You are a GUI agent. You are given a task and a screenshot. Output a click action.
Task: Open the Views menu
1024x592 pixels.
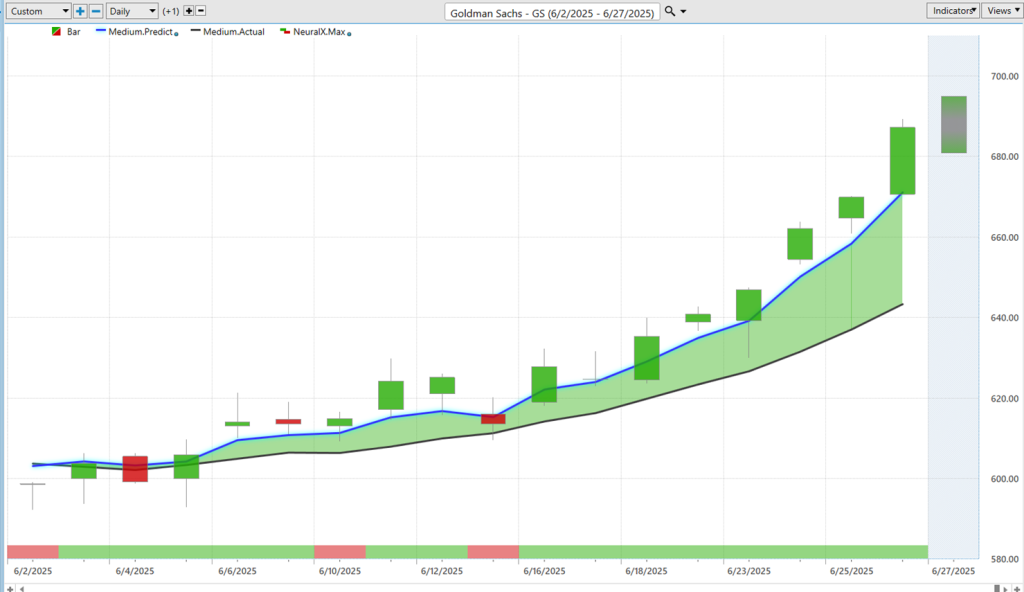tap(1001, 10)
